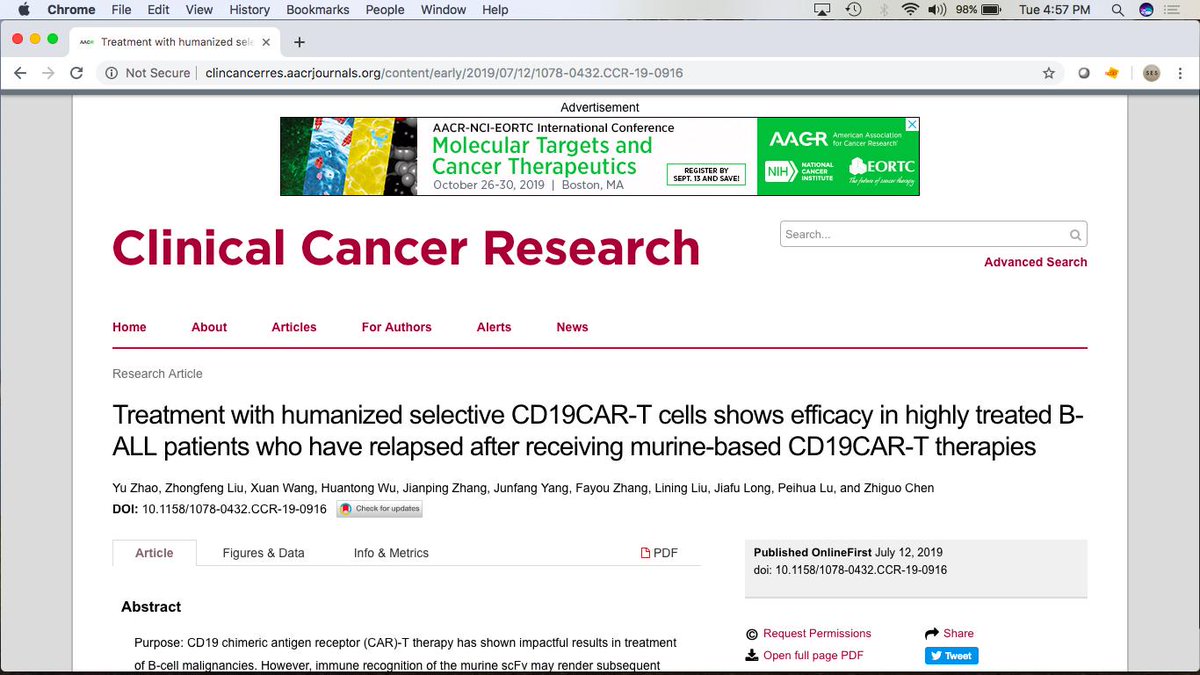The image size is (1200, 675).
Task: Click the Share arrow icon
Action: point(932,633)
